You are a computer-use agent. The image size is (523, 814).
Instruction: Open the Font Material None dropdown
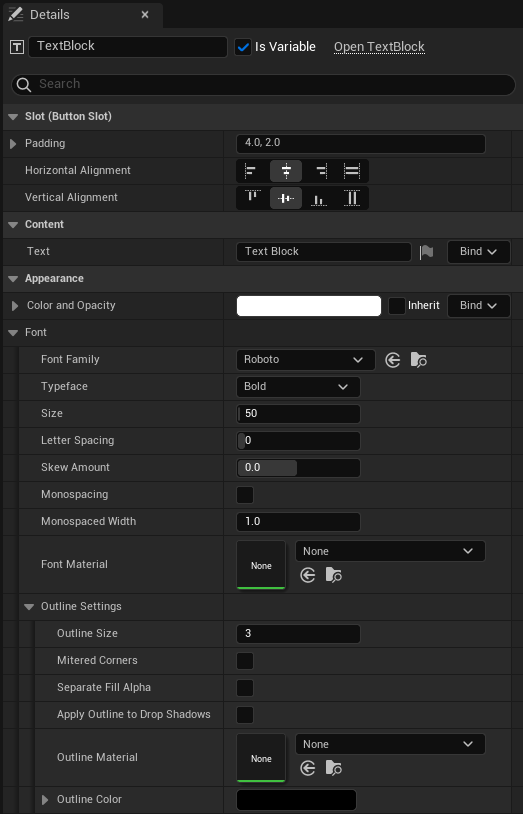(x=391, y=551)
